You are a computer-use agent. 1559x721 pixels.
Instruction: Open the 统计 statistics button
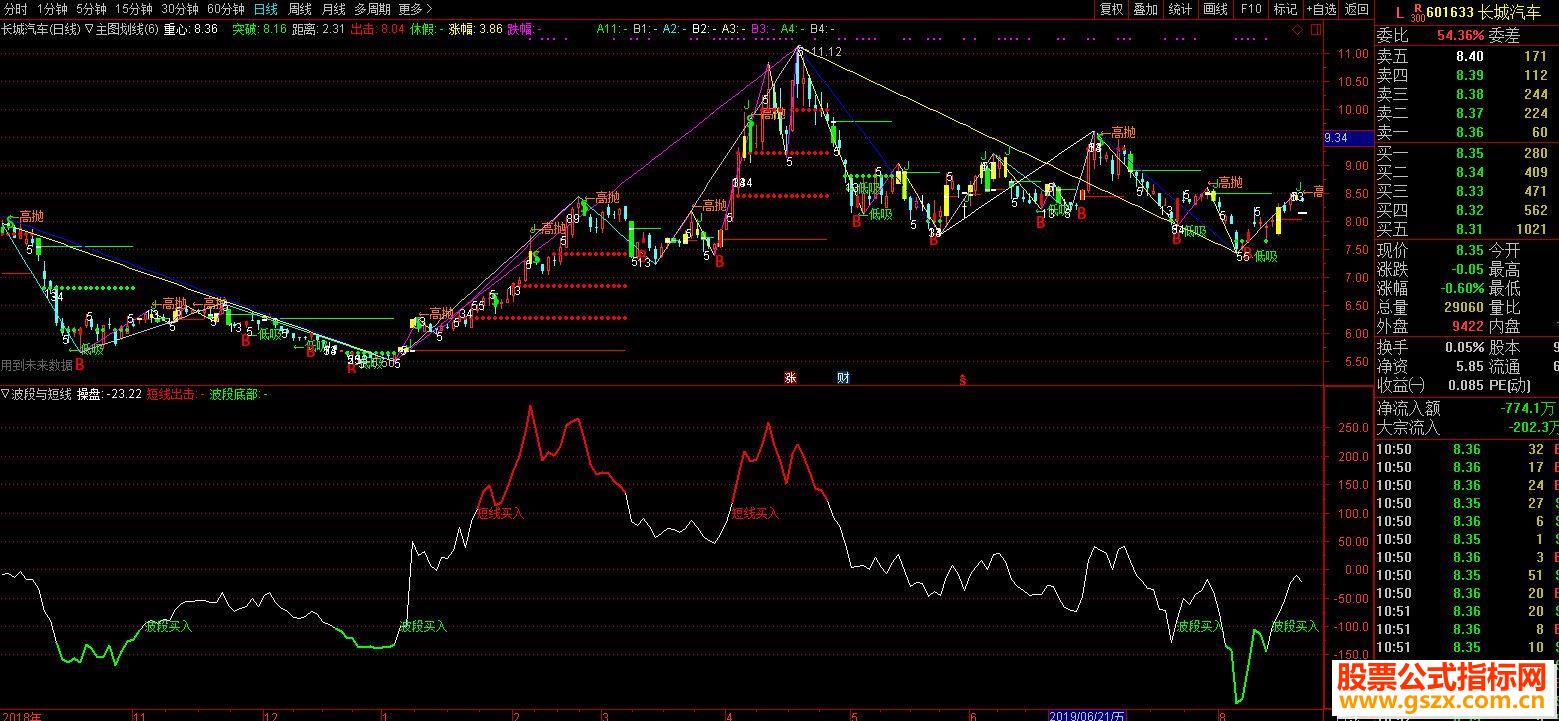[x=1180, y=9]
